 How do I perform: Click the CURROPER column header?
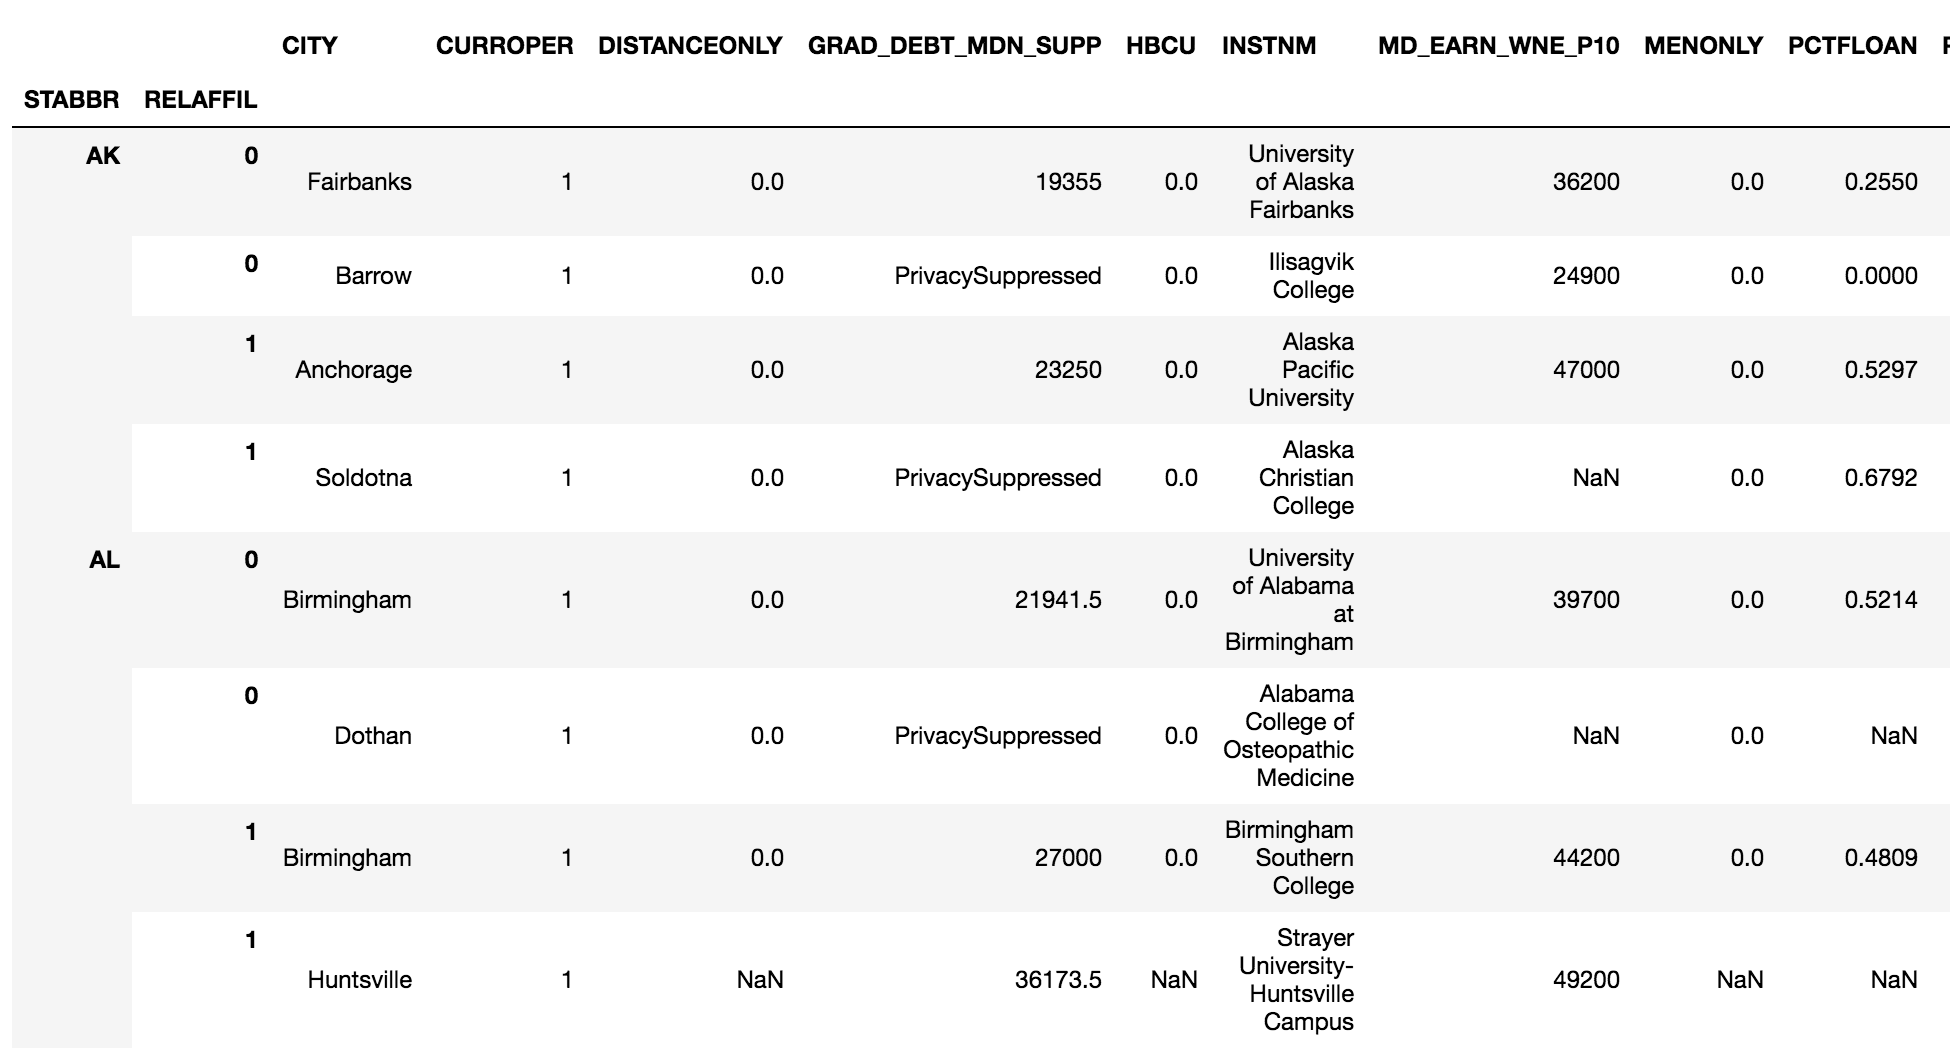(504, 46)
